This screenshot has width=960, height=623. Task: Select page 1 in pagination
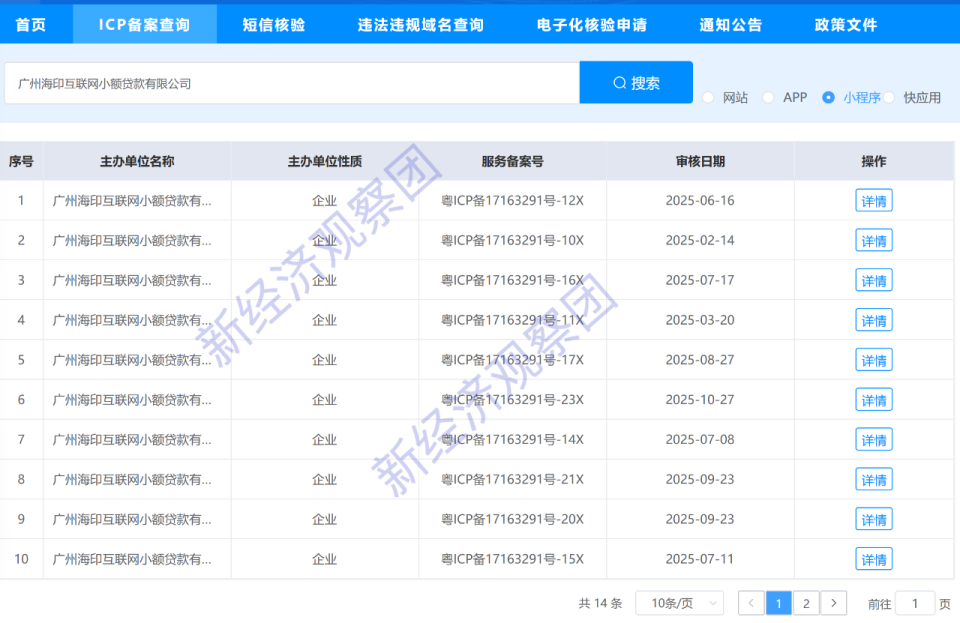click(779, 603)
